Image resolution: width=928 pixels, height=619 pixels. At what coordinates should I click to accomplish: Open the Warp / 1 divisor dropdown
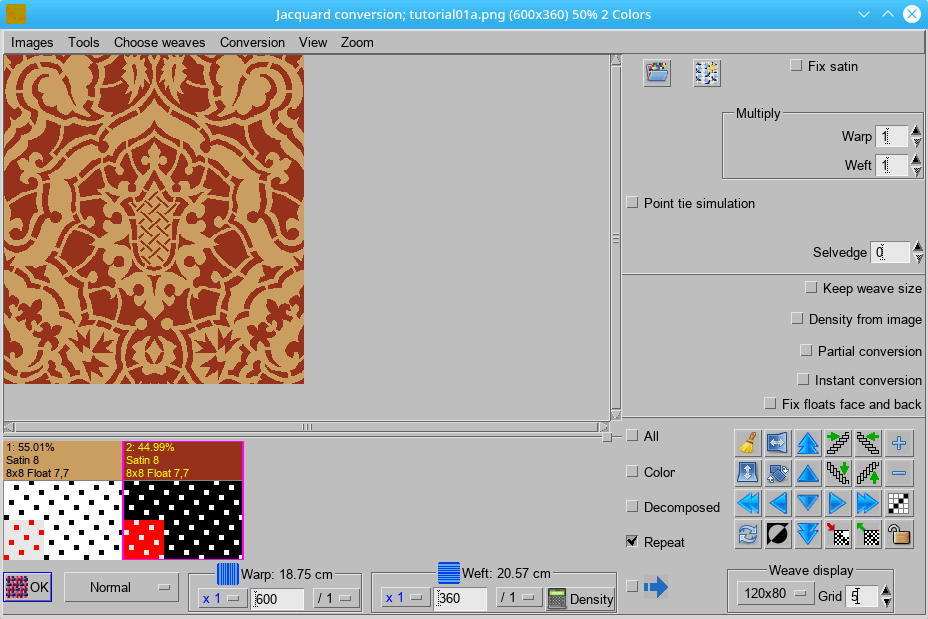coord(336,598)
